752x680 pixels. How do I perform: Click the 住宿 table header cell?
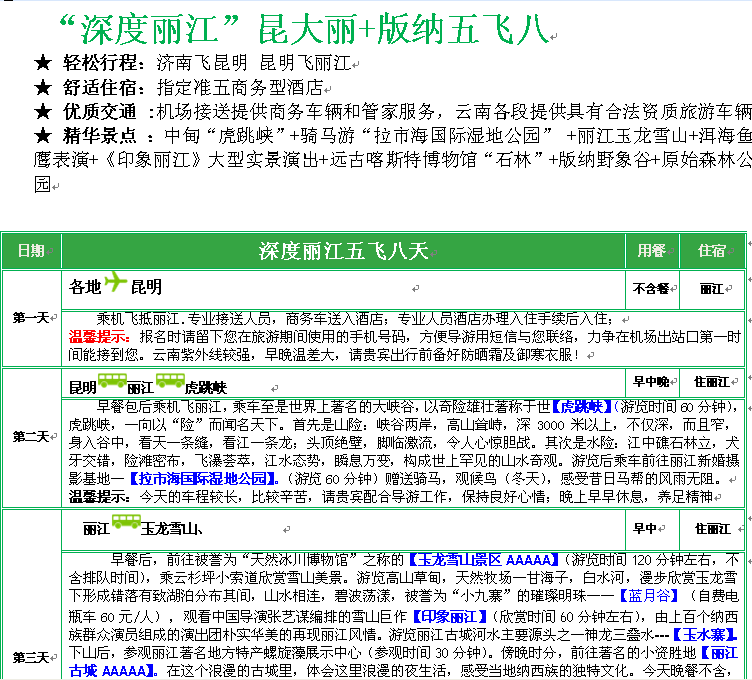tap(712, 250)
